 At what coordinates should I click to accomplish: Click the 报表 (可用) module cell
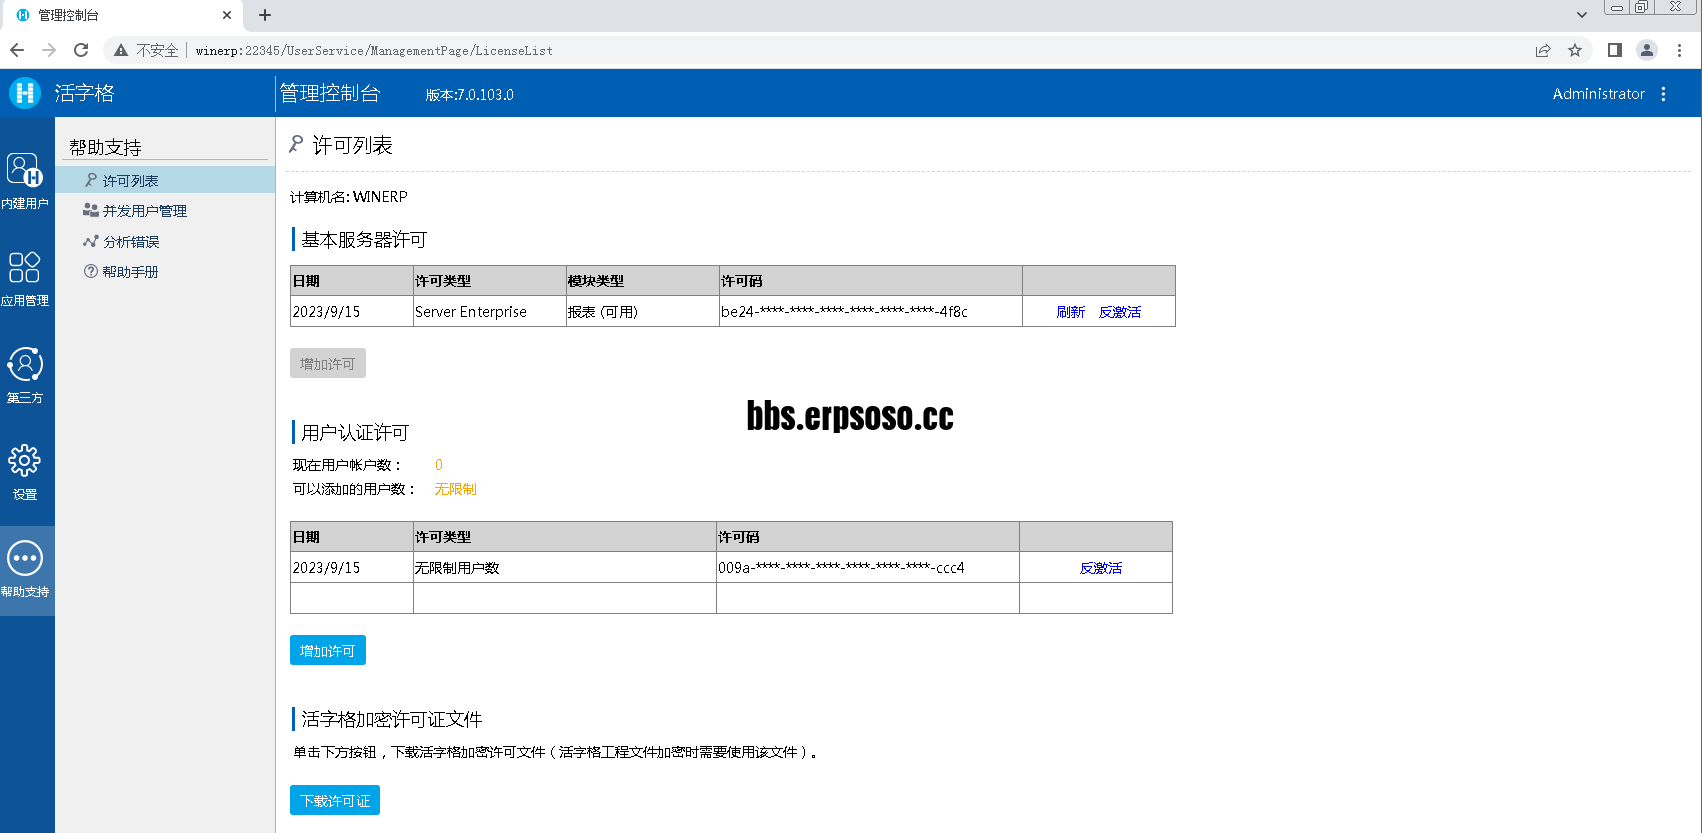pyautogui.click(x=643, y=312)
